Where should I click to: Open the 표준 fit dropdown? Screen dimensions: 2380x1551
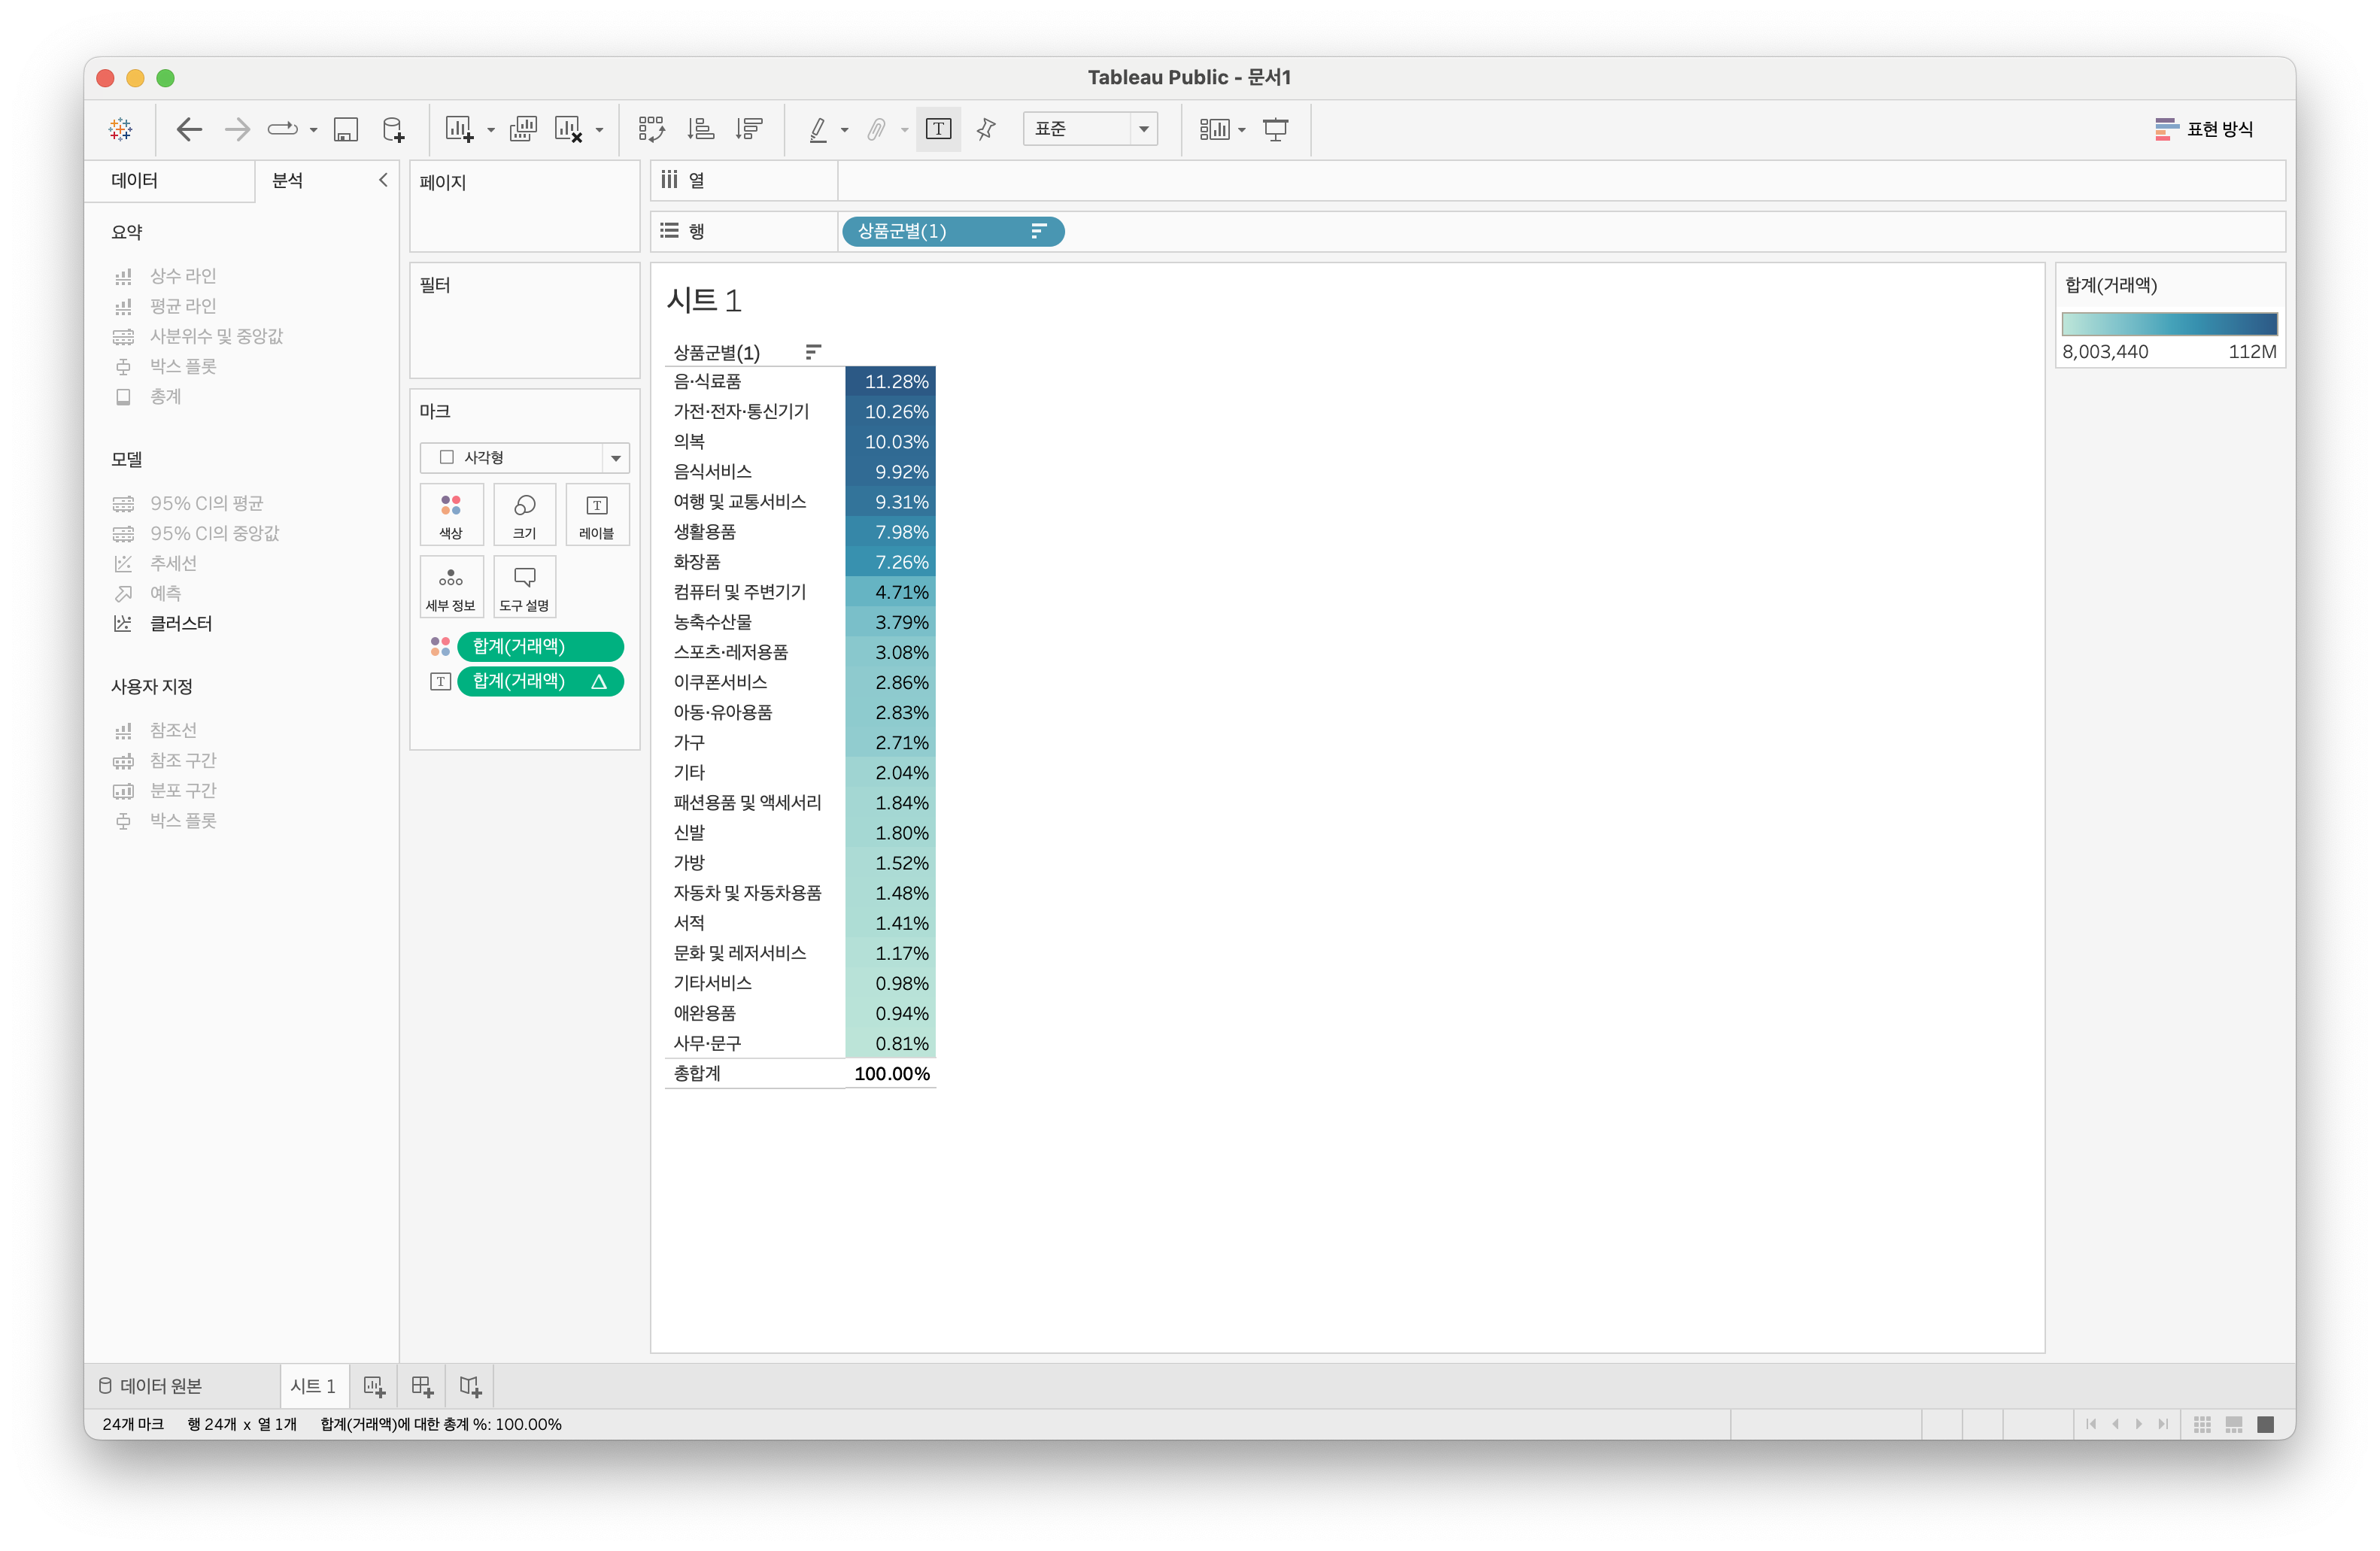(1089, 129)
